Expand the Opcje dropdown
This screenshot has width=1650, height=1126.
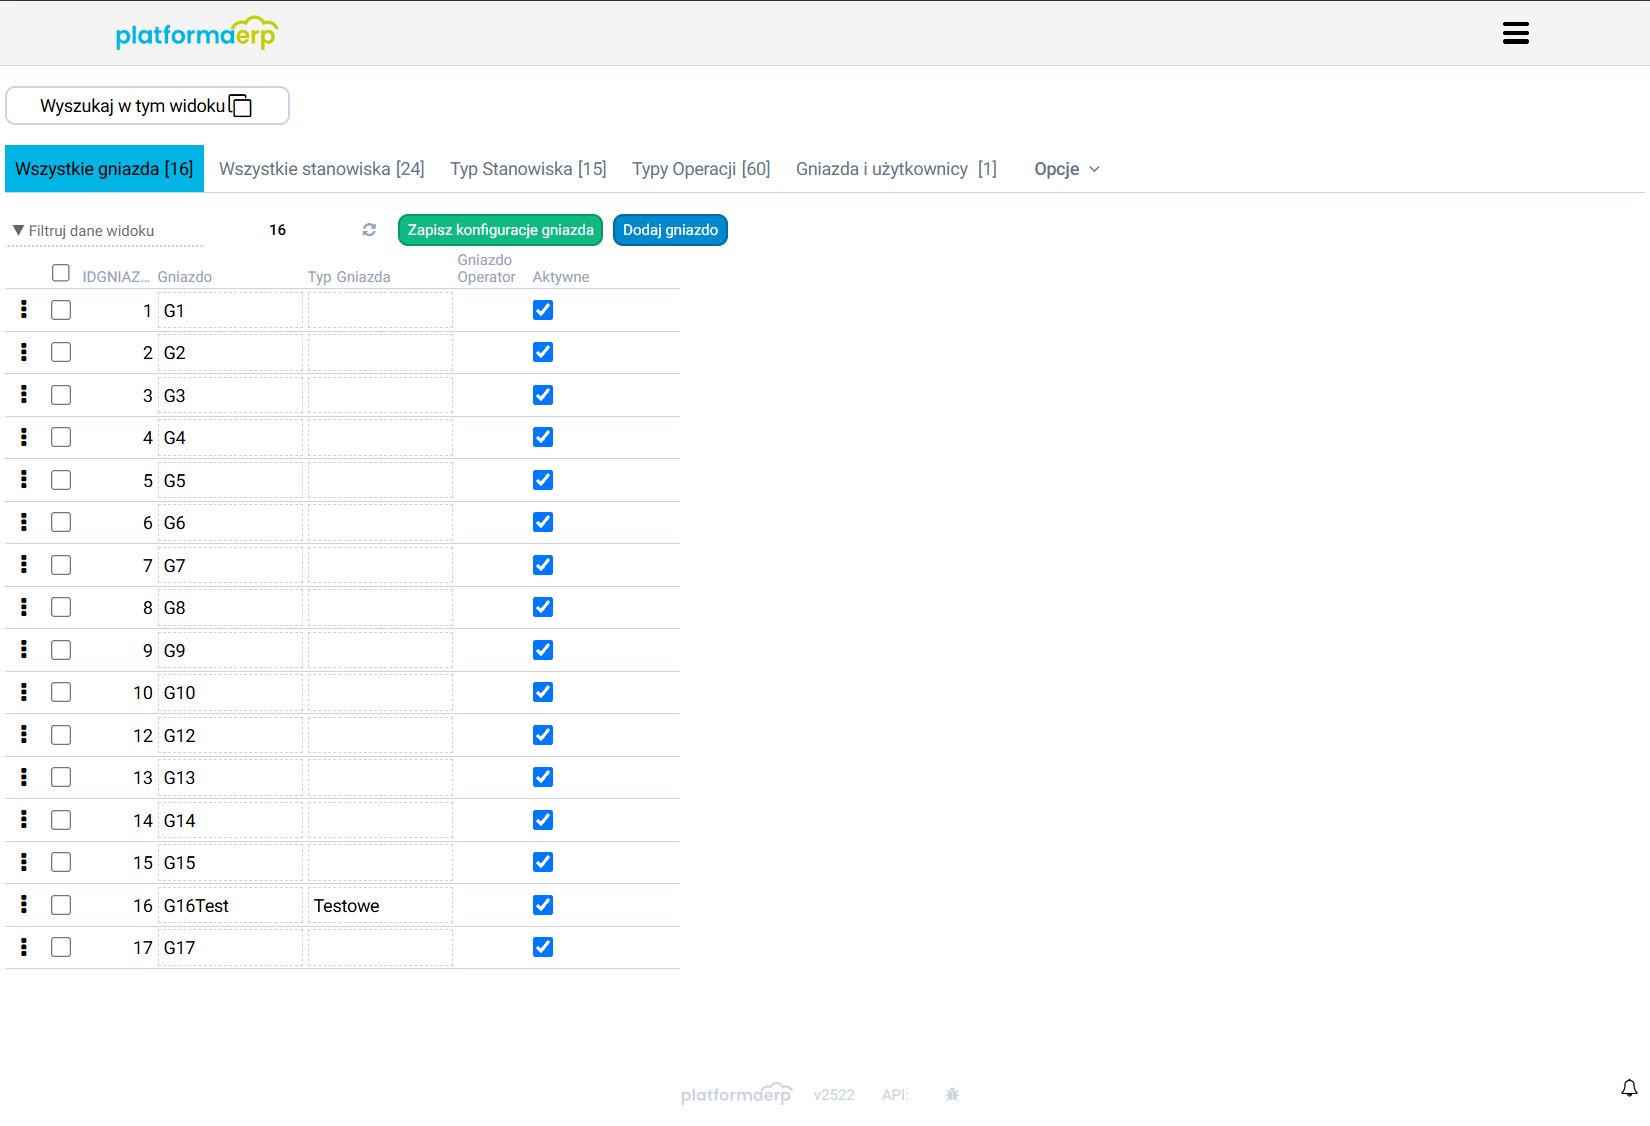point(1067,169)
